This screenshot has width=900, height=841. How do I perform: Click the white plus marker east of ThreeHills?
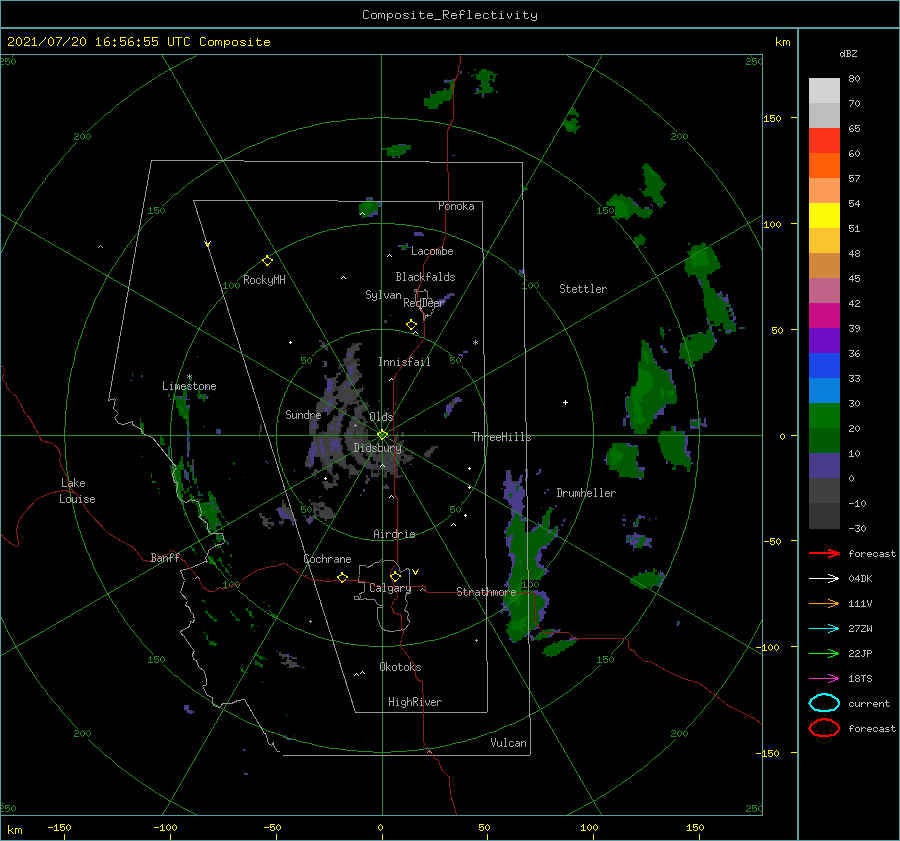tap(565, 402)
